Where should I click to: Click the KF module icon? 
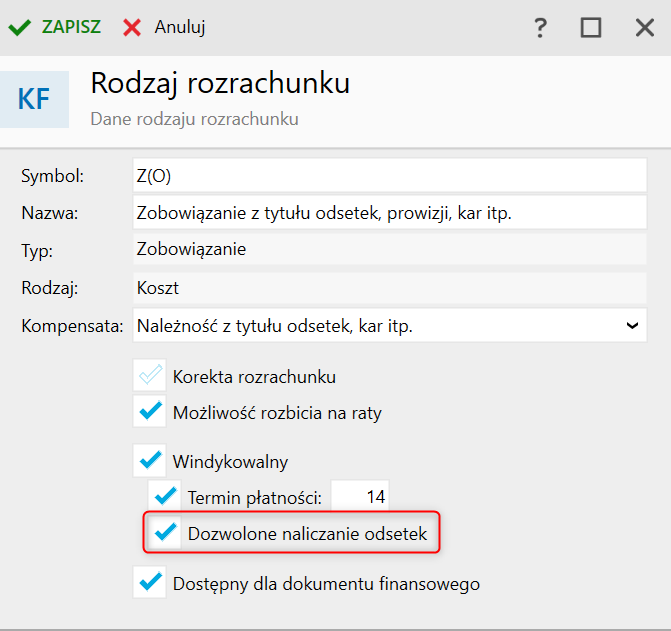click(34, 99)
